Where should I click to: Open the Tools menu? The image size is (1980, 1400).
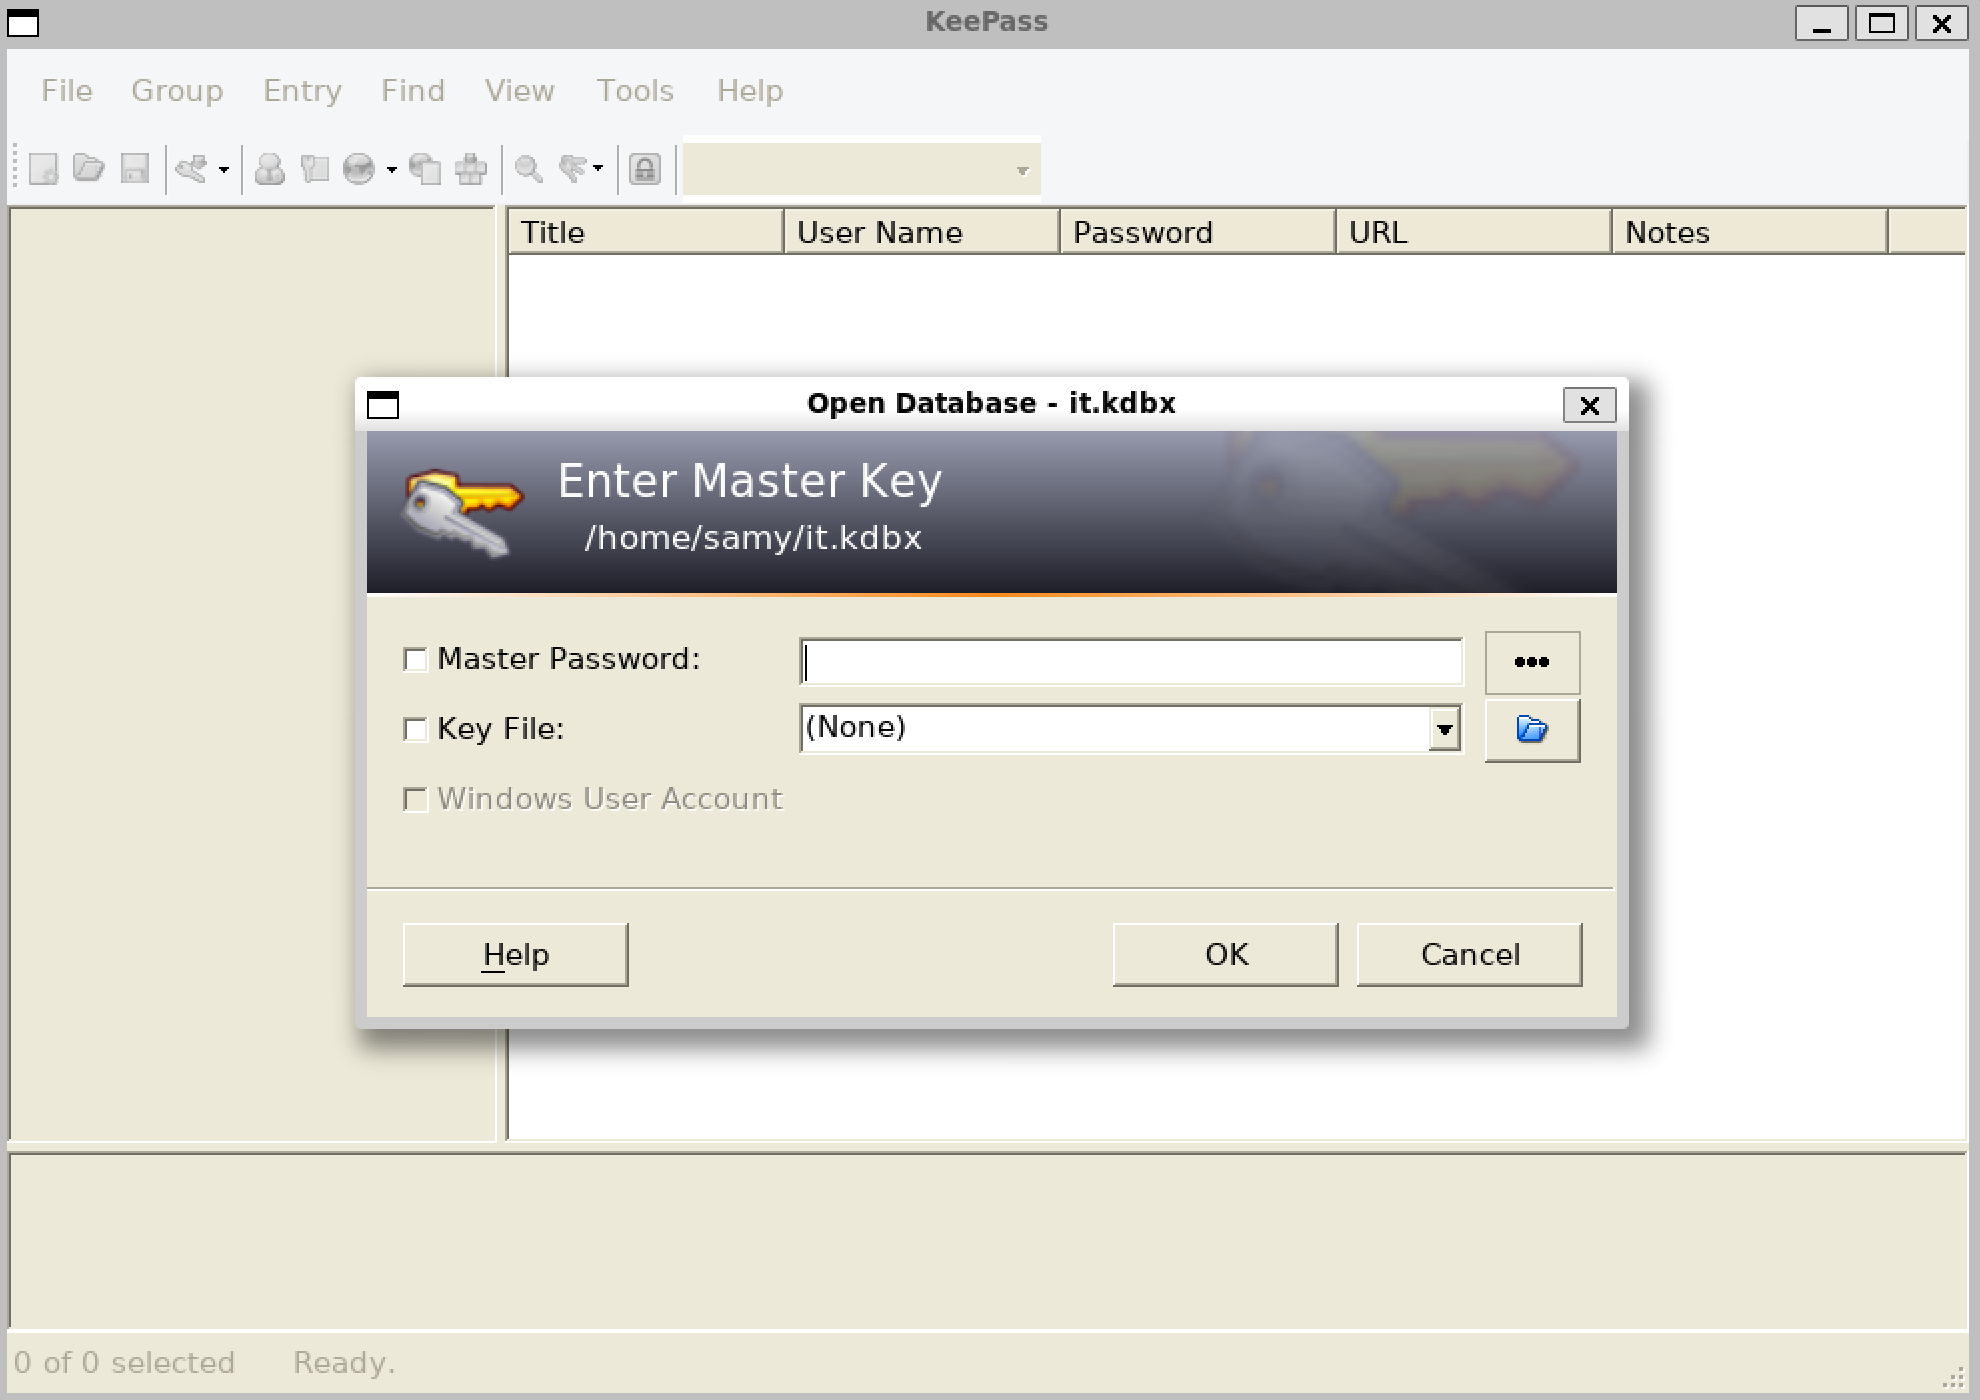coord(635,91)
